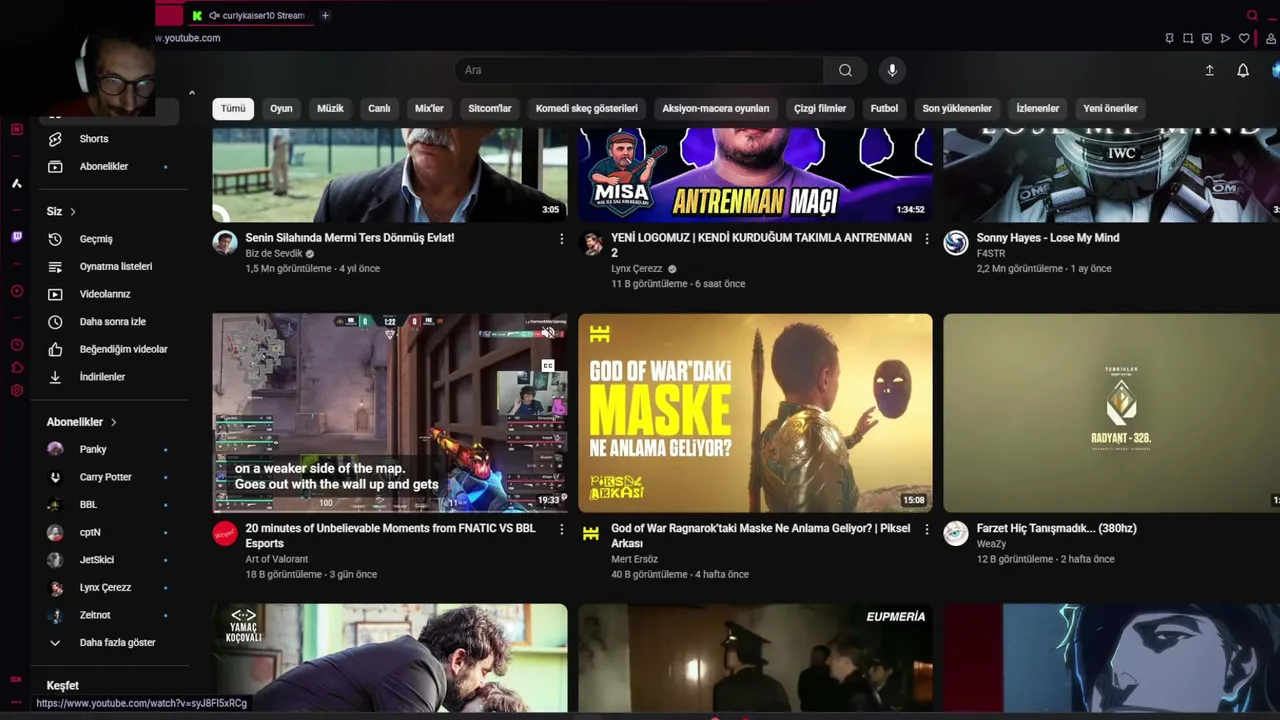Click the pin icon in the browser toolbar

coord(1169,38)
